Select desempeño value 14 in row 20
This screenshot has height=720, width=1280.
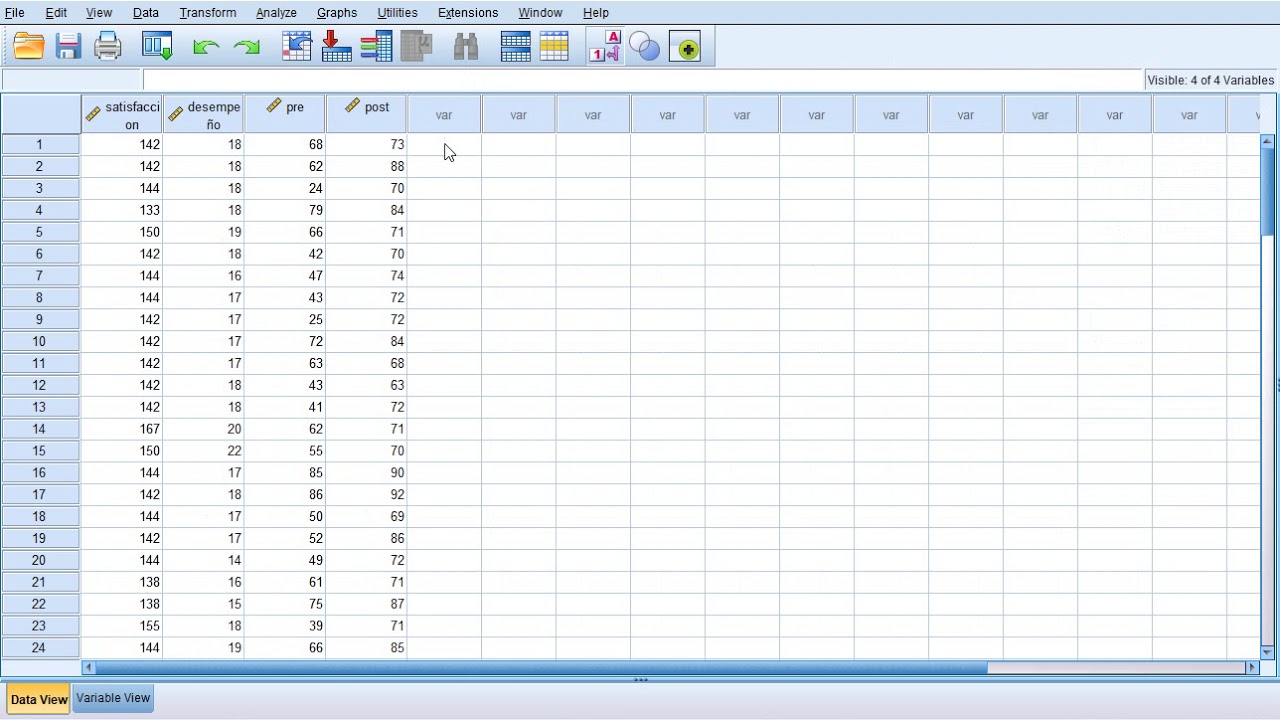point(203,560)
